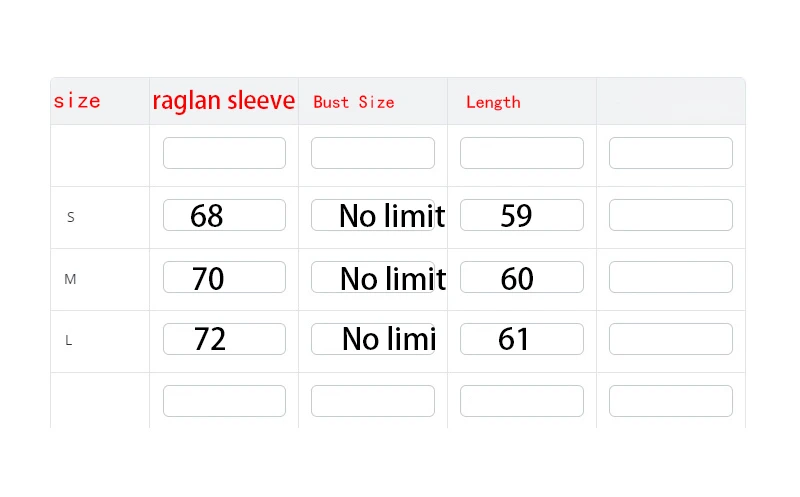Click the "Bust Size" column header
Image resolution: width=800 pixels, height=497 pixels.
pyautogui.click(x=354, y=102)
